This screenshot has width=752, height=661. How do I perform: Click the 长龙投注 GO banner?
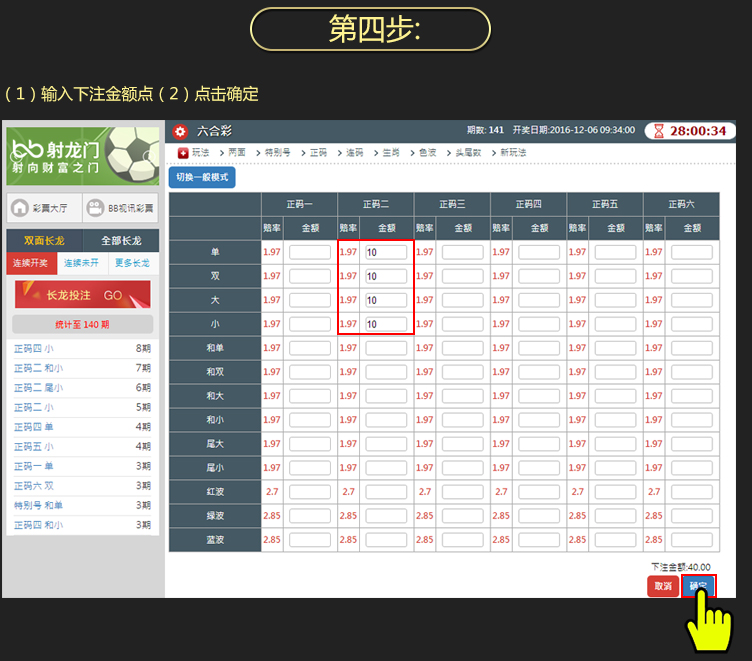83,295
